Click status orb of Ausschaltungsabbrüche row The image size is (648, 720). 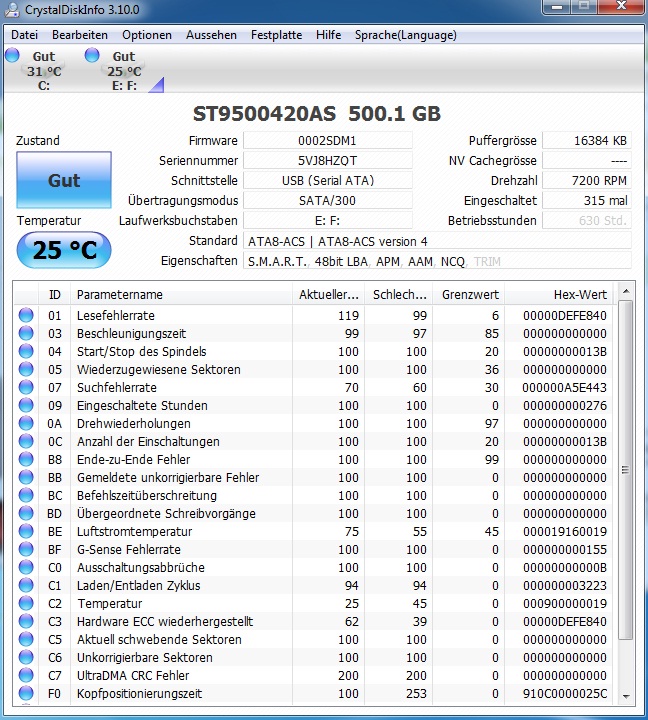26,567
